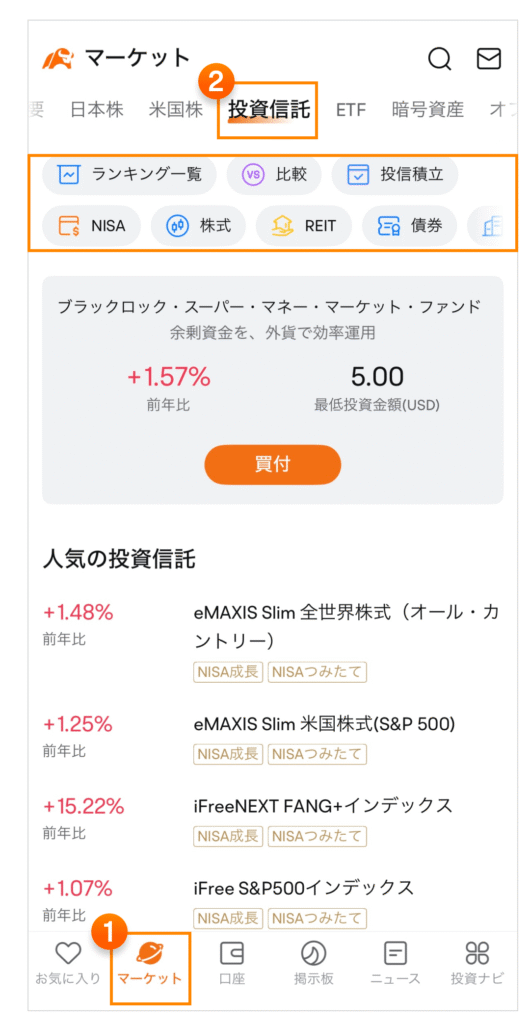This screenshot has width=530, height=1024.
Task: Switch to the ETF tab
Action: 351,110
